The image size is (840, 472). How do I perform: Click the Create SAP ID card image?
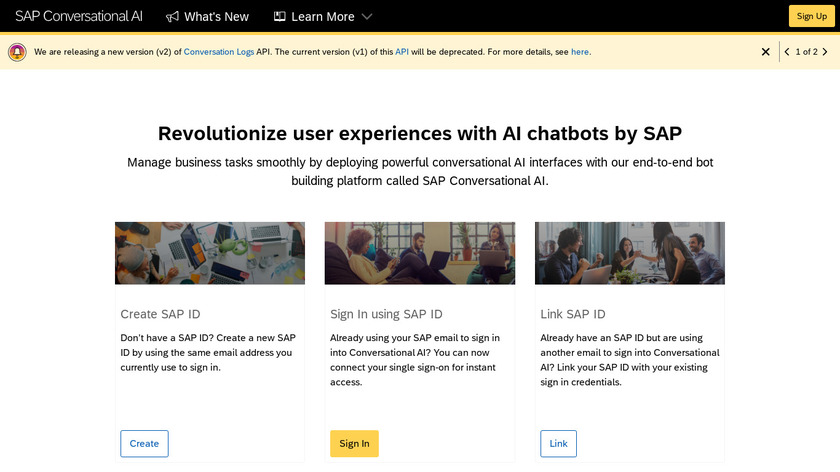(x=210, y=253)
